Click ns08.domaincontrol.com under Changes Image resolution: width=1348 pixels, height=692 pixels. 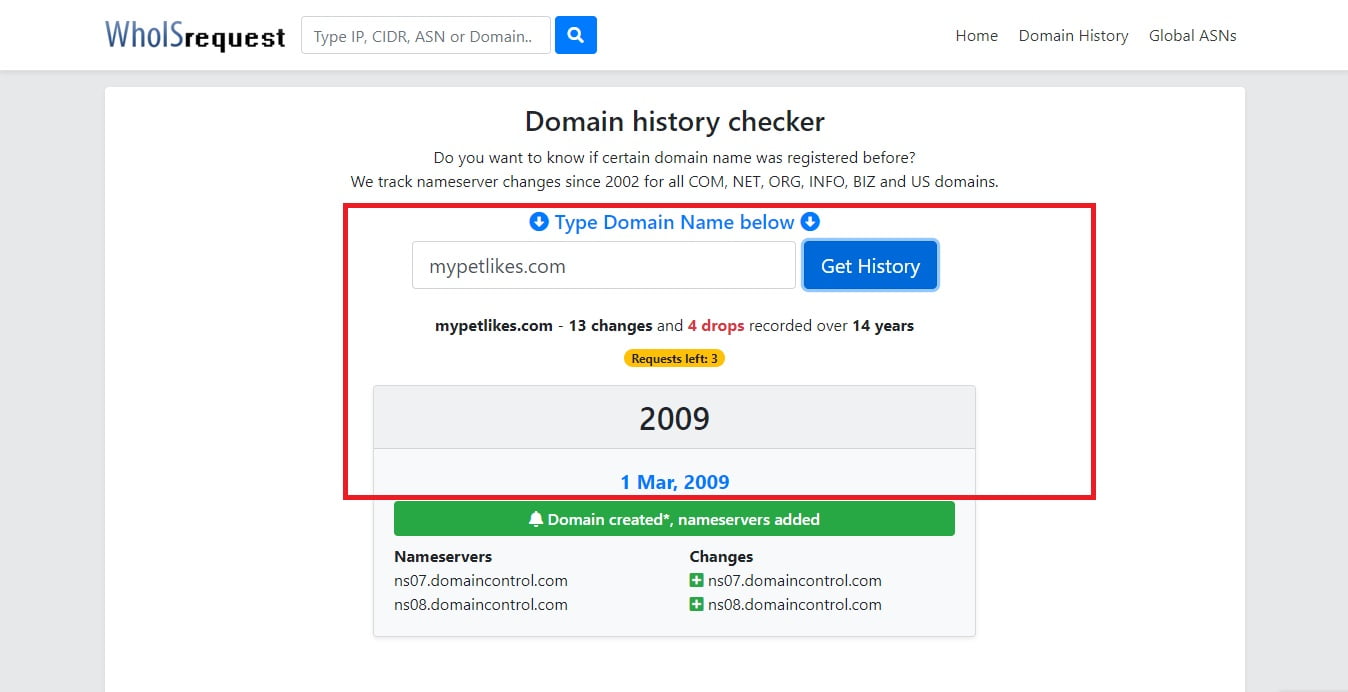795,604
